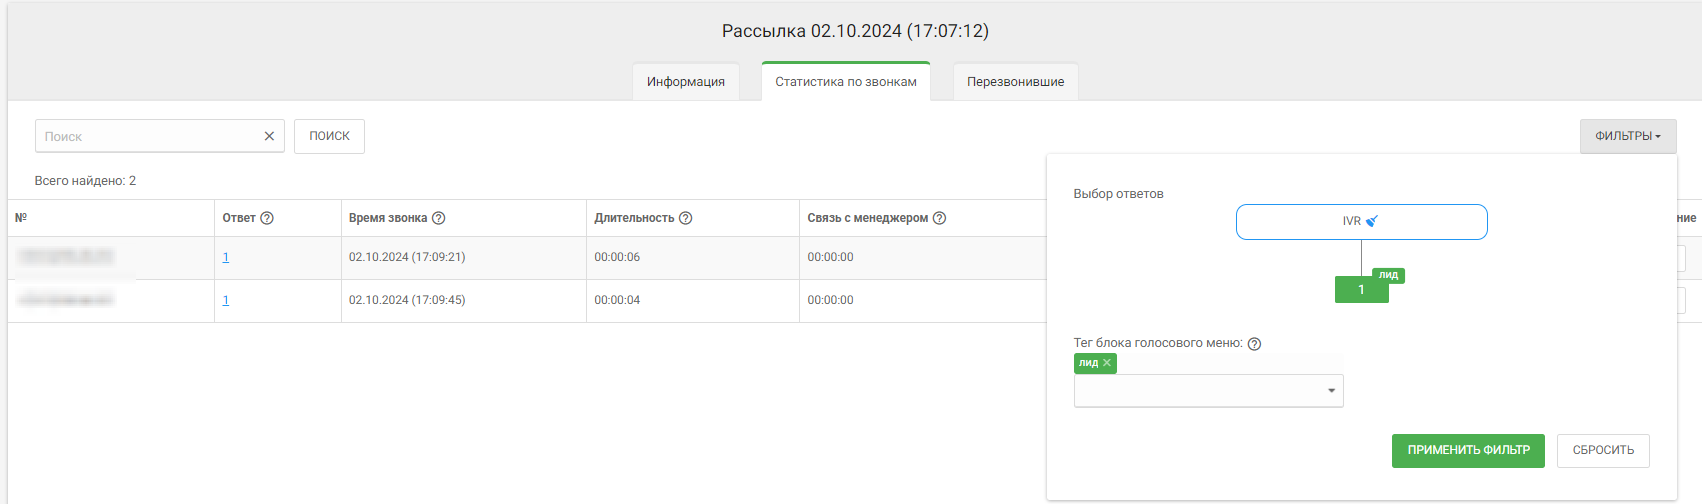Click the help icon for Тег блока голосового меню
This screenshot has width=1702, height=504.
(x=1255, y=344)
